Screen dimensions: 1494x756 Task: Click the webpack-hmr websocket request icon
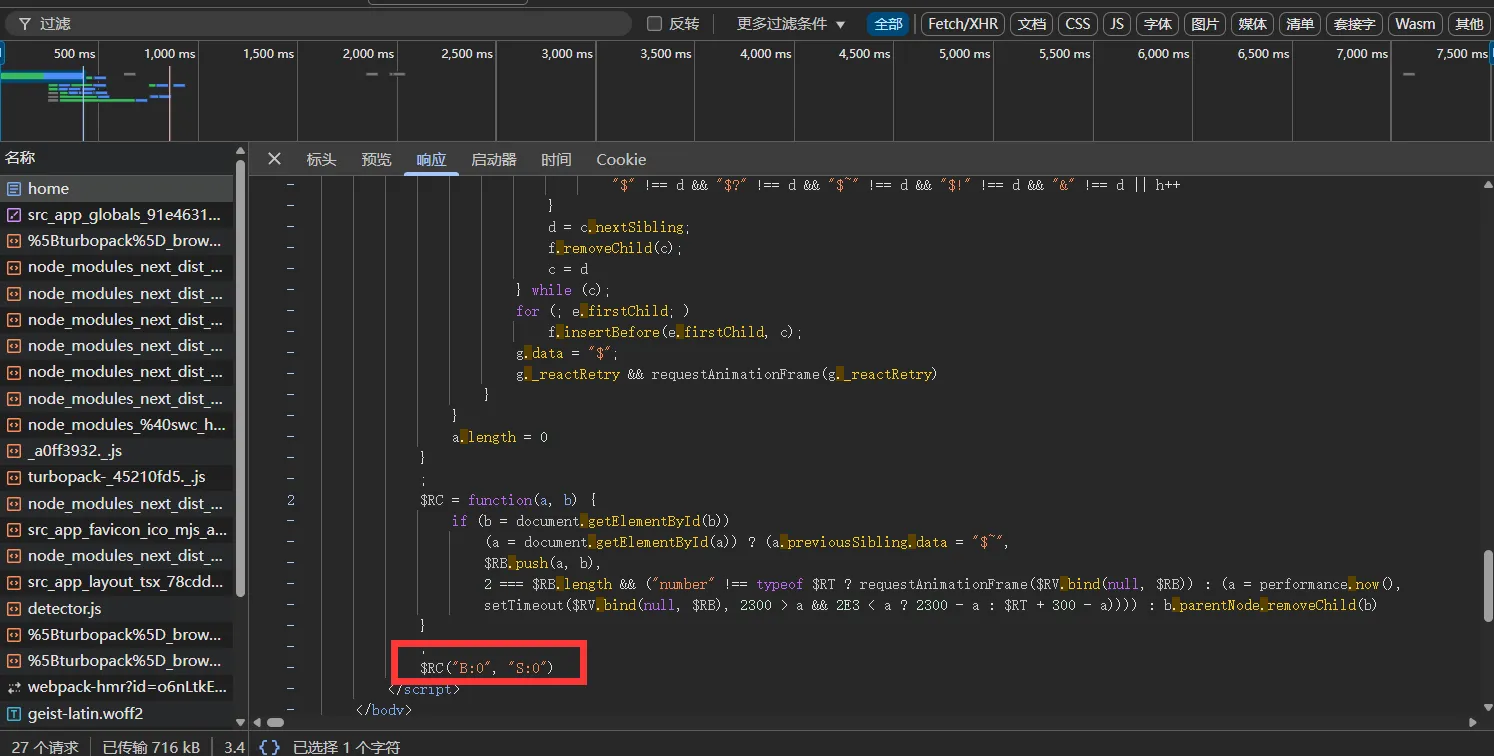tap(14, 687)
